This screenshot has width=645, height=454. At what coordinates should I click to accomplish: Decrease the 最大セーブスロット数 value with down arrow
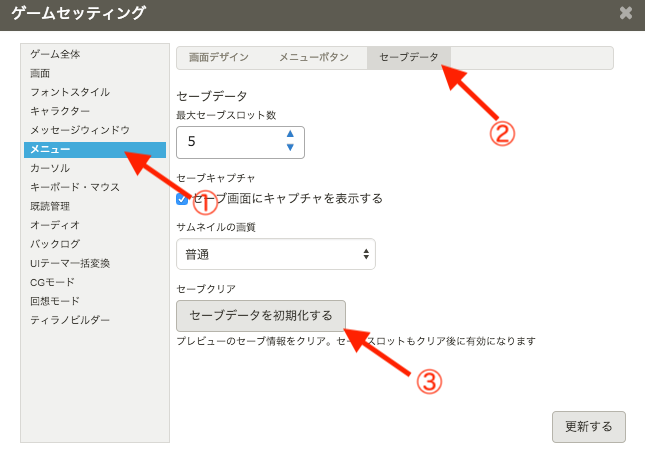click(290, 148)
